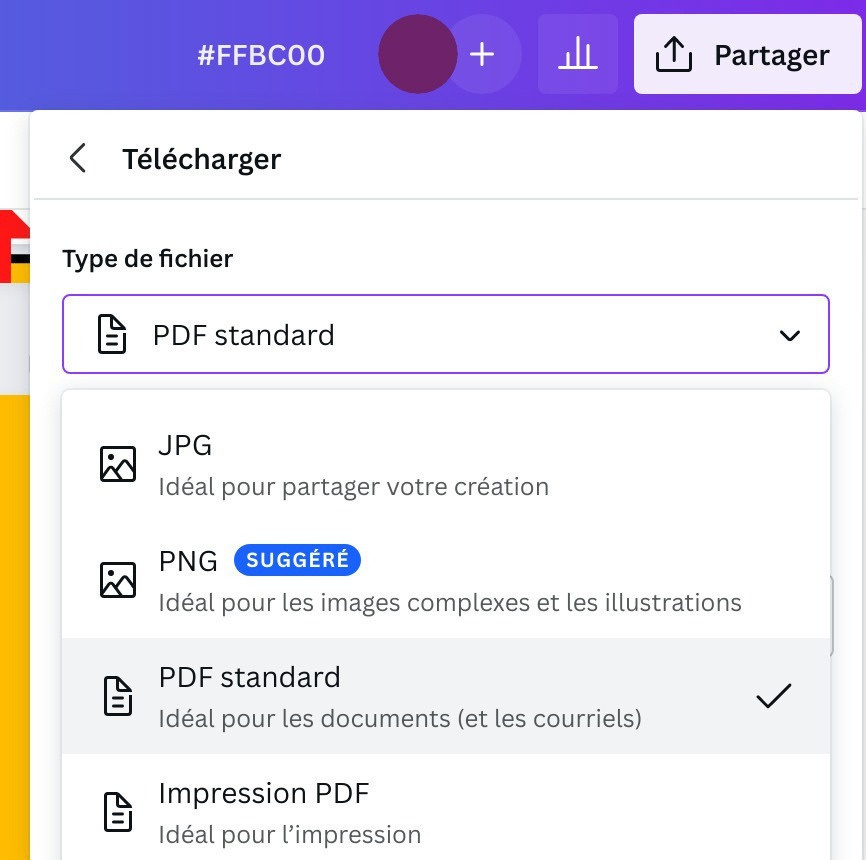Image resolution: width=866 pixels, height=860 pixels.
Task: Click the #FFBC00 design title
Action: [x=261, y=55]
